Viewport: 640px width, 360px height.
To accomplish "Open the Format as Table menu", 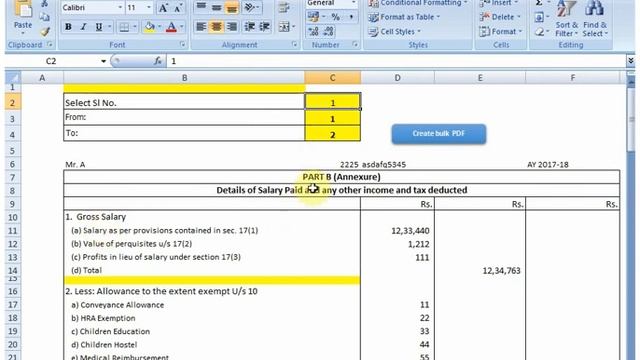I will 404,17.
